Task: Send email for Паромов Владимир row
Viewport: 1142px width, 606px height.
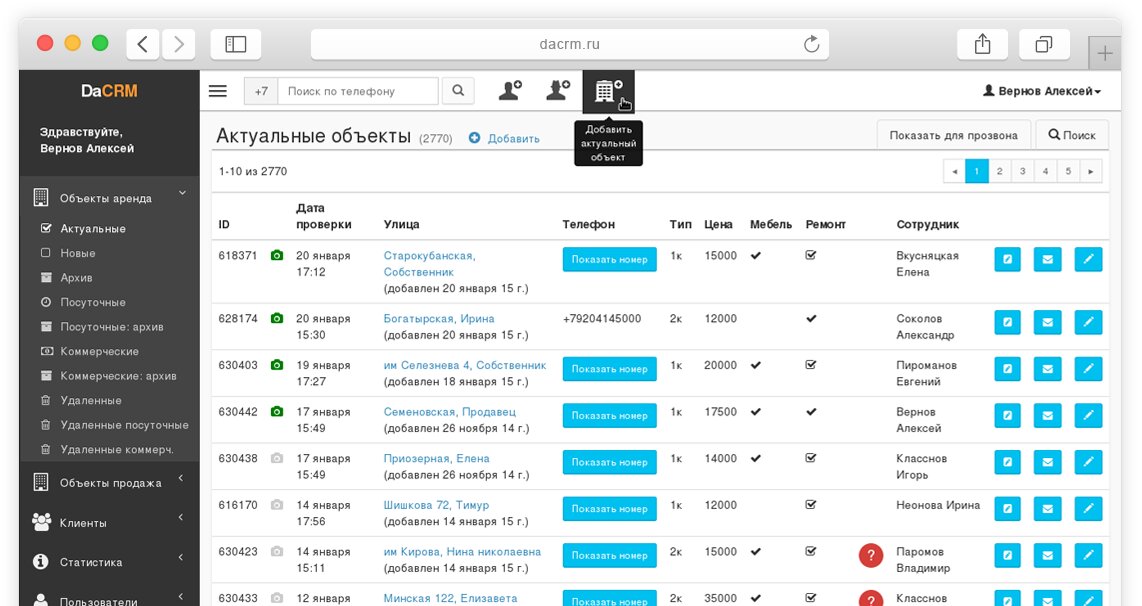Action: [1047, 555]
